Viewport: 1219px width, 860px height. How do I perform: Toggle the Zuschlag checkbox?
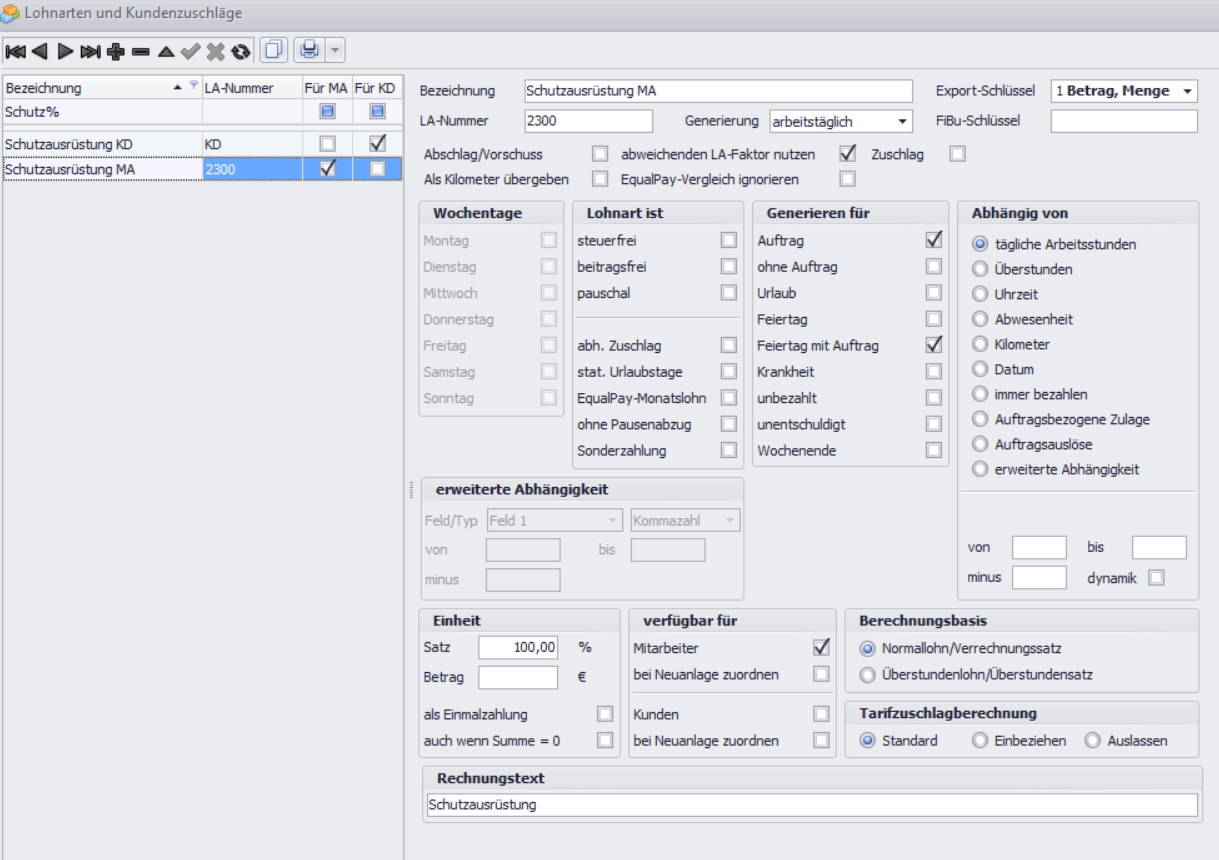[958, 154]
